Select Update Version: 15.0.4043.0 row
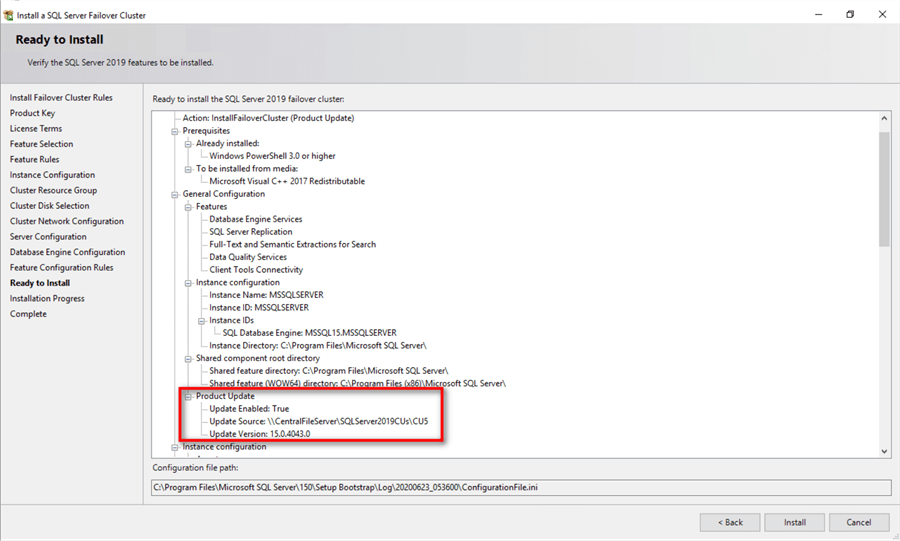 click(259, 434)
